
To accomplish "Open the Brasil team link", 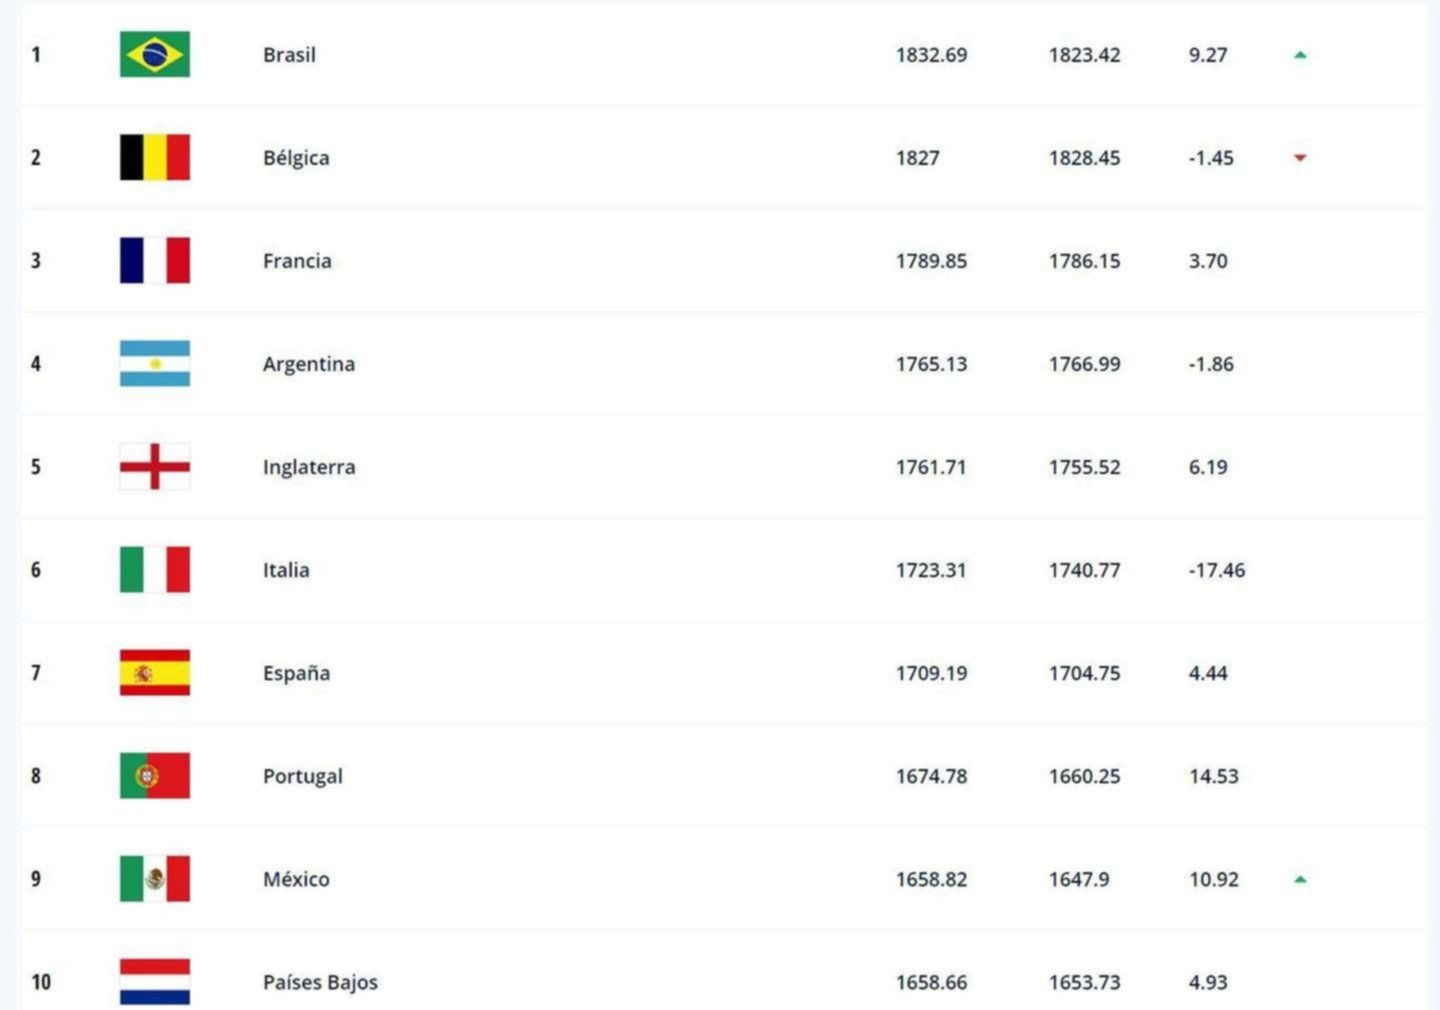I will coord(289,55).
